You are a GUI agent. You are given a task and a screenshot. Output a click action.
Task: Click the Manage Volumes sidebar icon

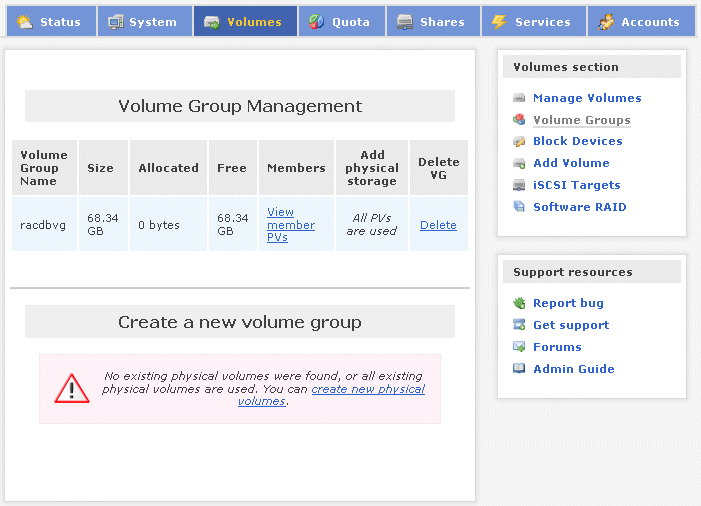tap(519, 98)
